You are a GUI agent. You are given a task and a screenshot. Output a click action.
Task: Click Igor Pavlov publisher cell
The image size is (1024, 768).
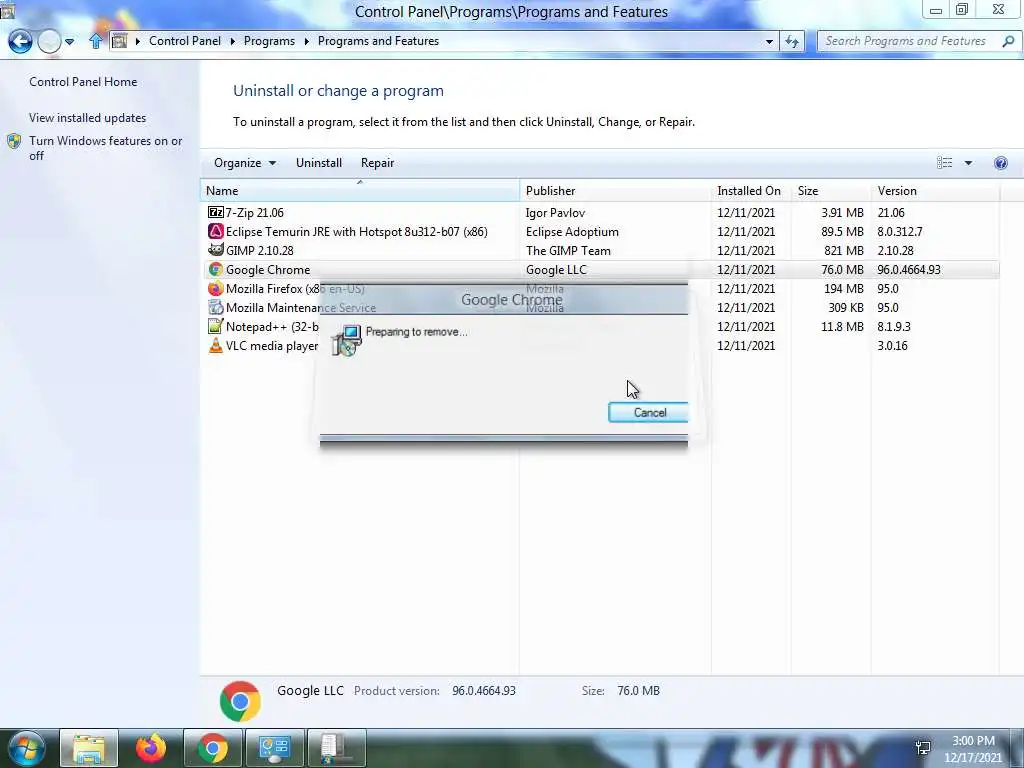[555, 213]
